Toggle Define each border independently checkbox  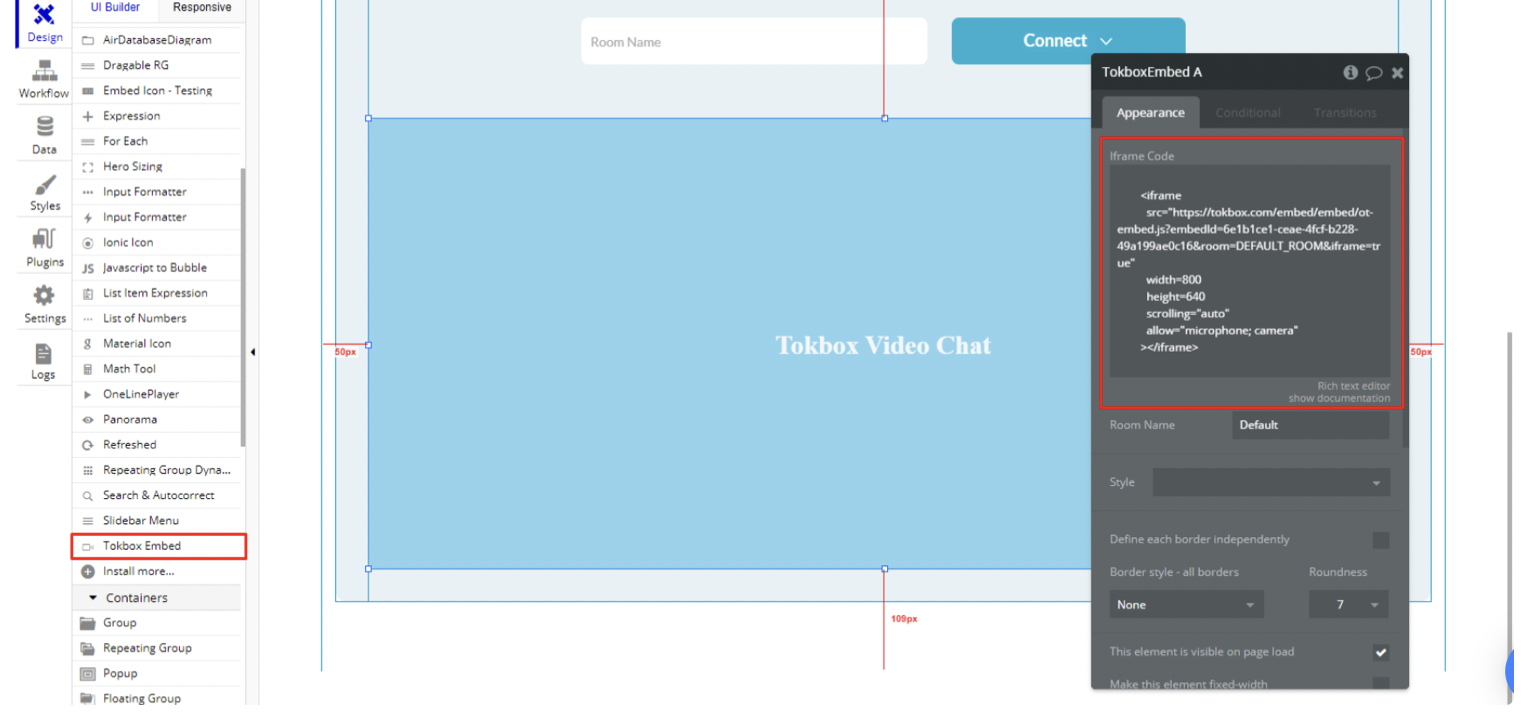coord(1381,540)
